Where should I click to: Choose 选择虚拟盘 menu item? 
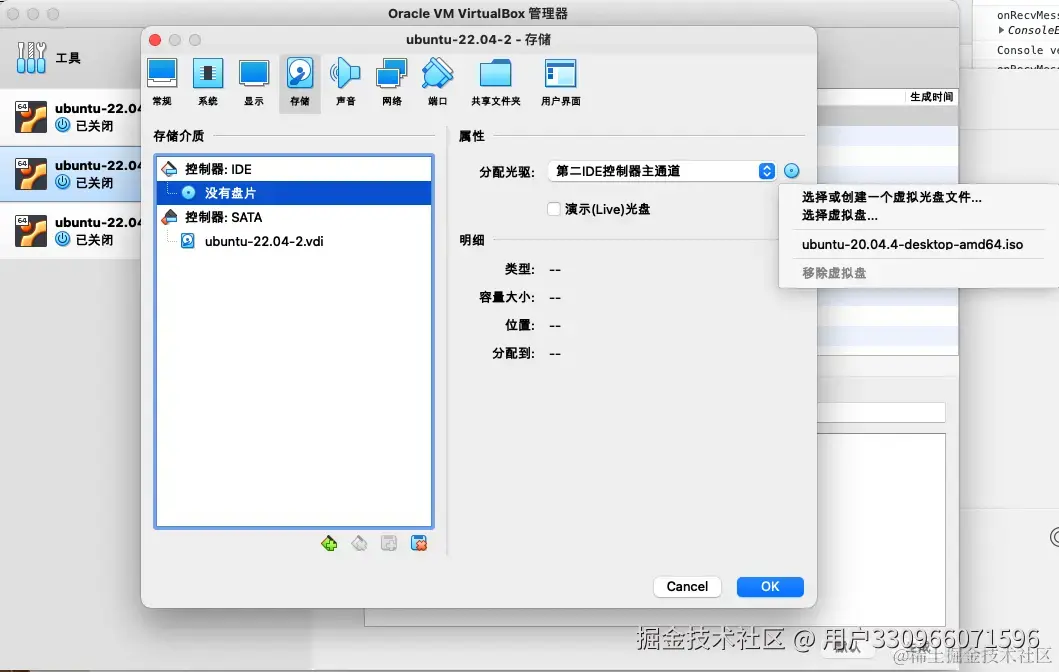point(840,215)
